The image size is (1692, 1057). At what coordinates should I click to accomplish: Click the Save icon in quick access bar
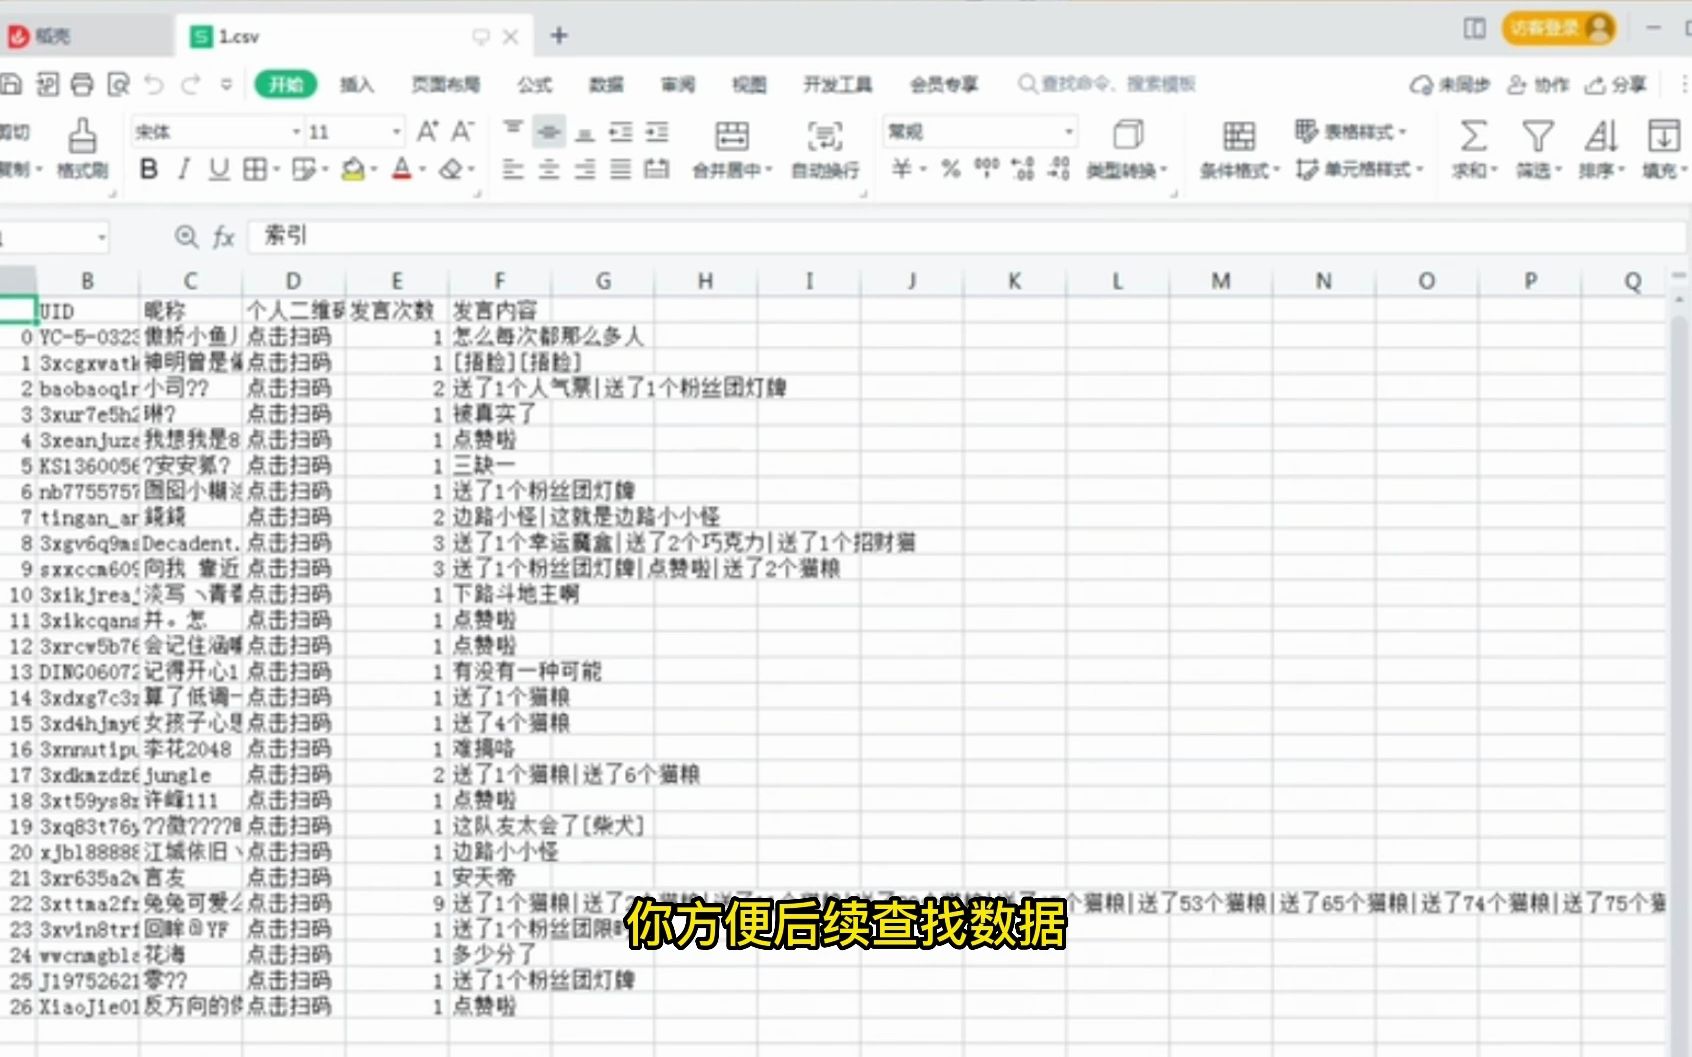click(11, 85)
